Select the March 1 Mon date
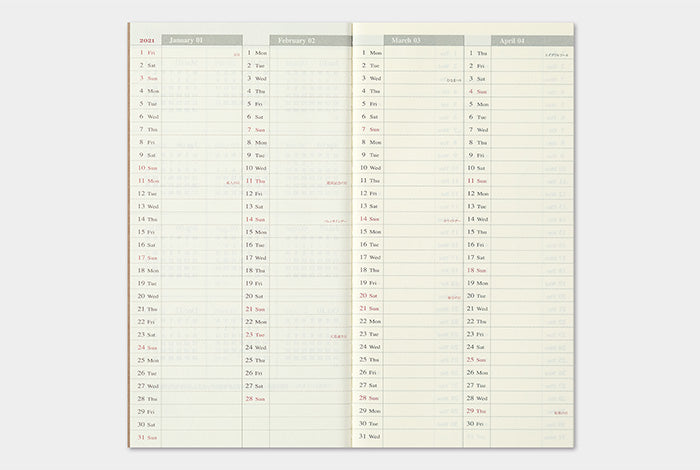Viewport: 700px width, 470px height. (x=369, y=52)
